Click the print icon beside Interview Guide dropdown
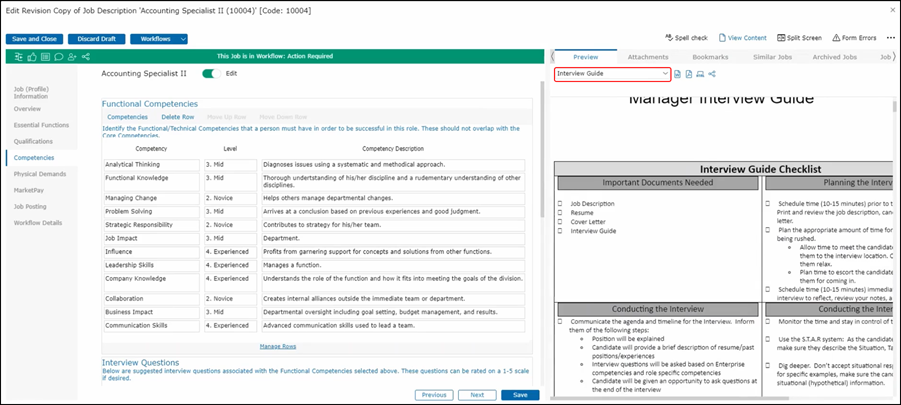This screenshot has height=405, width=901. [x=700, y=74]
